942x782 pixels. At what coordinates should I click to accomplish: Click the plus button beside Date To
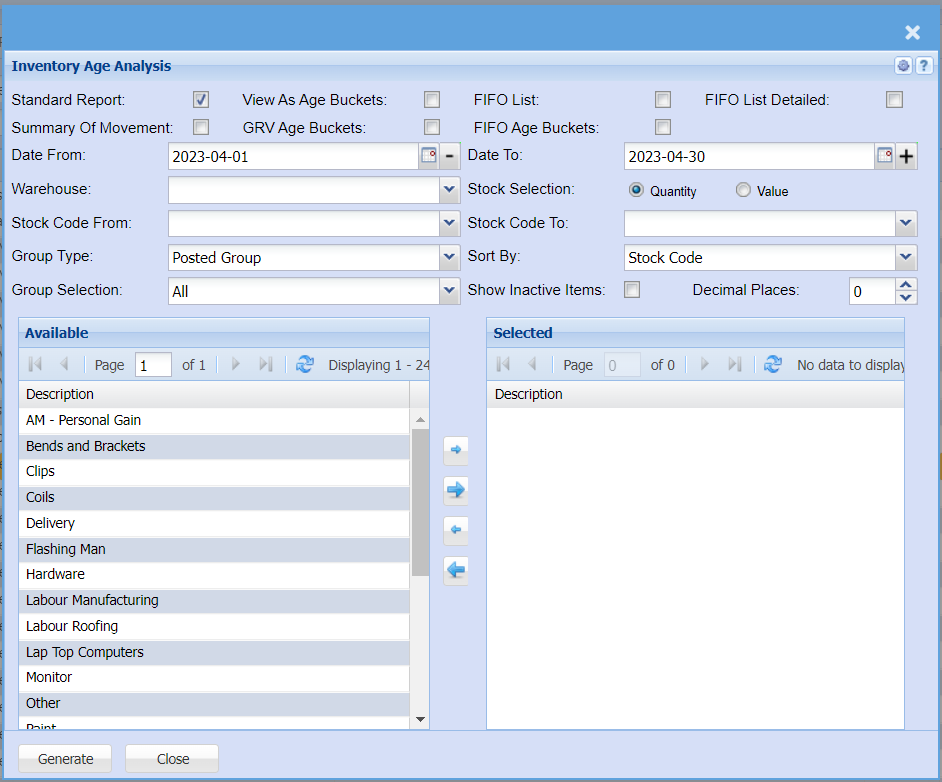click(x=906, y=156)
